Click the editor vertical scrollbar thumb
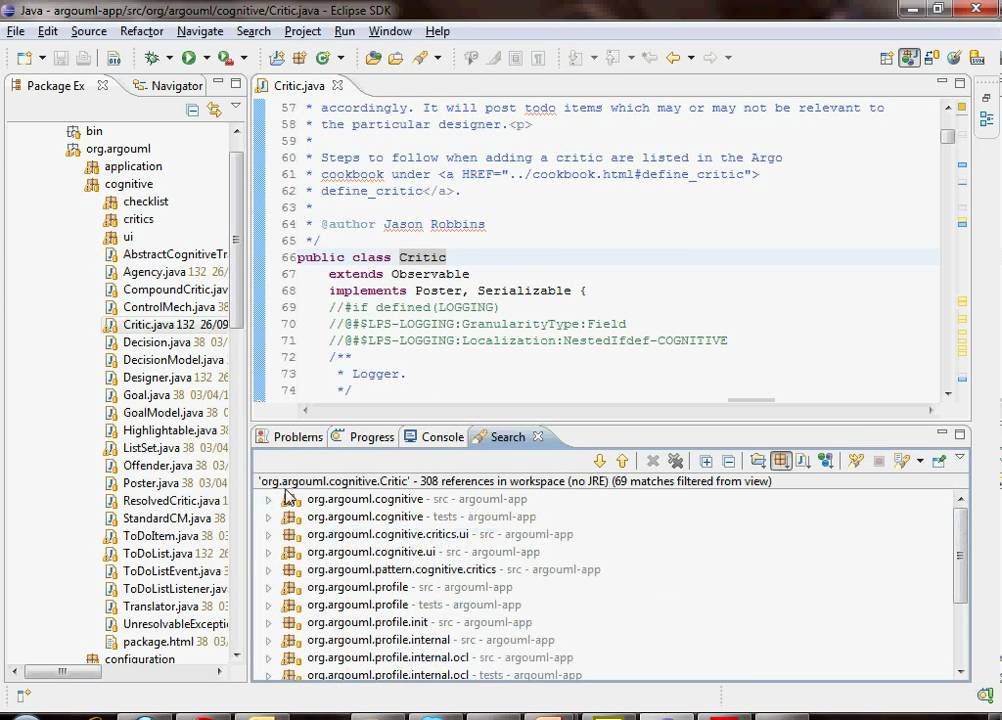 (948, 136)
